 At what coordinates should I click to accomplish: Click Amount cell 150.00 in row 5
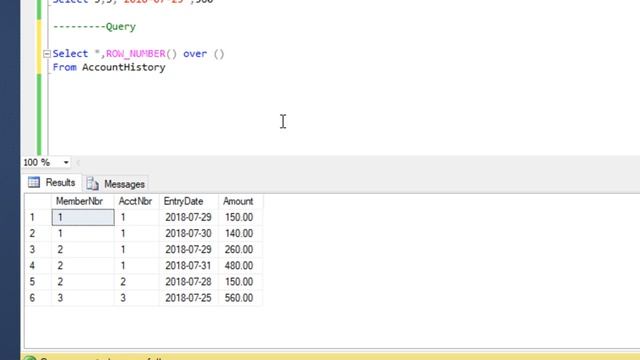click(x=240, y=282)
